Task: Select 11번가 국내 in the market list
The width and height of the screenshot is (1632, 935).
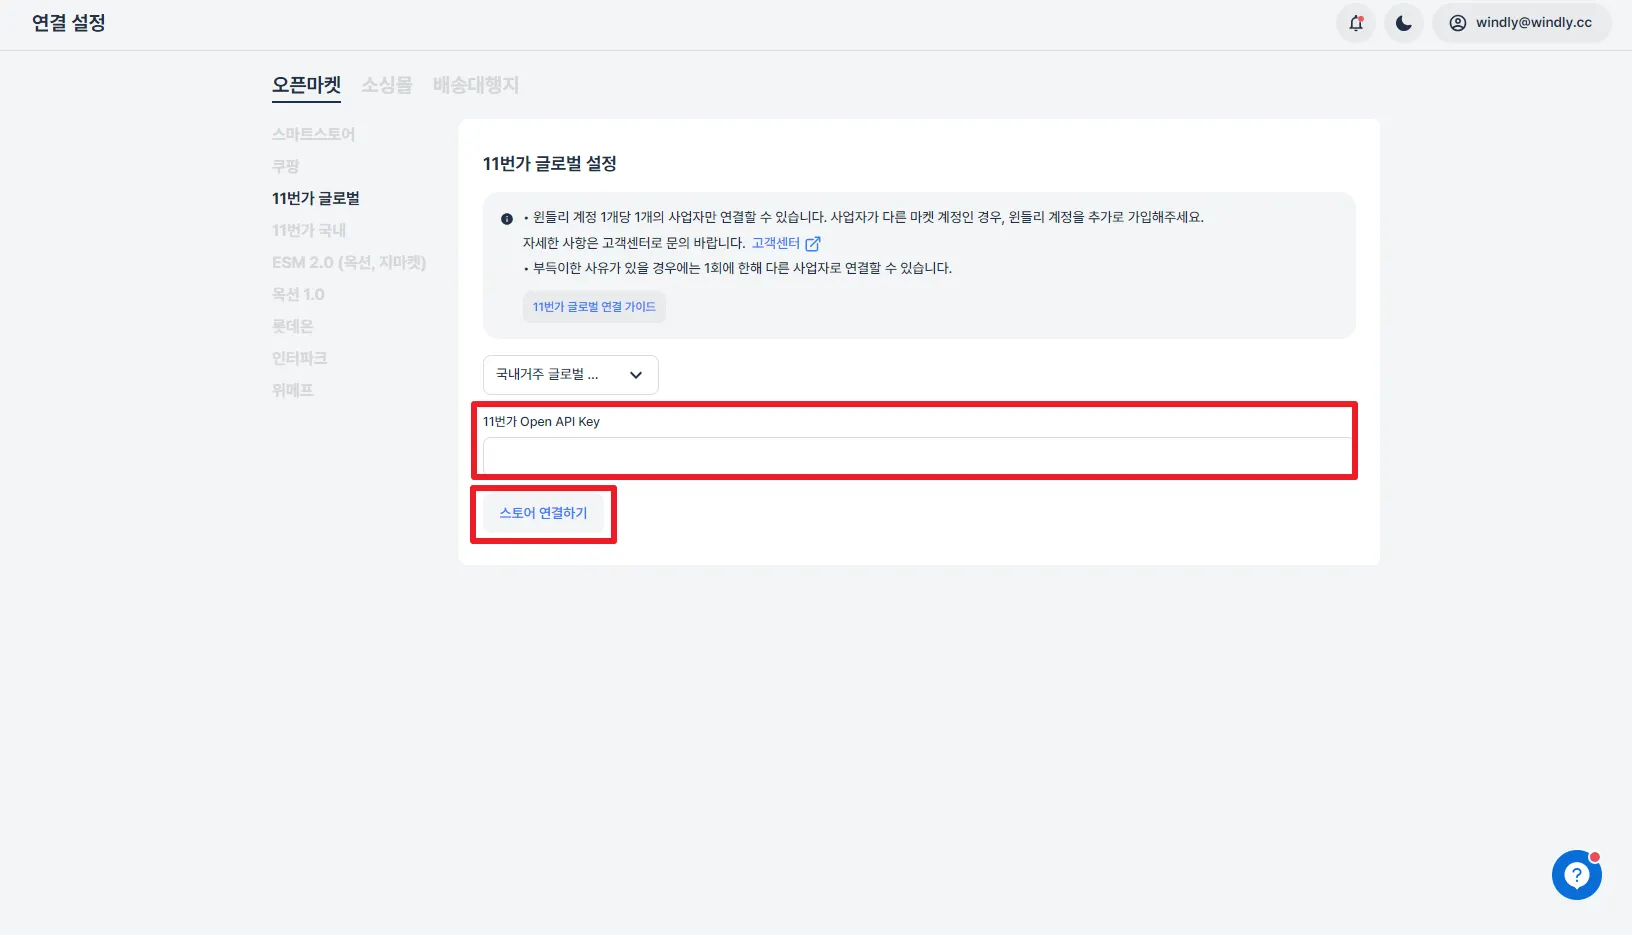Action: coord(309,230)
